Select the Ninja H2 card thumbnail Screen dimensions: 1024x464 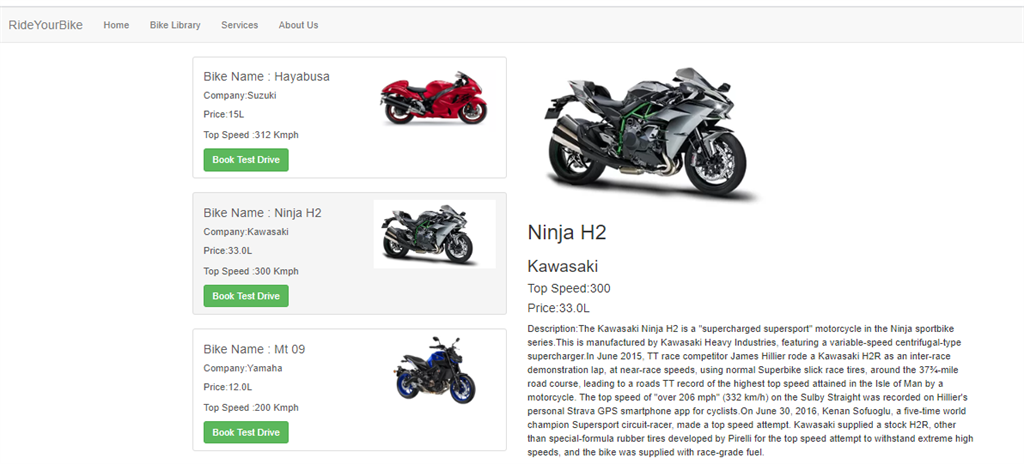pos(434,234)
